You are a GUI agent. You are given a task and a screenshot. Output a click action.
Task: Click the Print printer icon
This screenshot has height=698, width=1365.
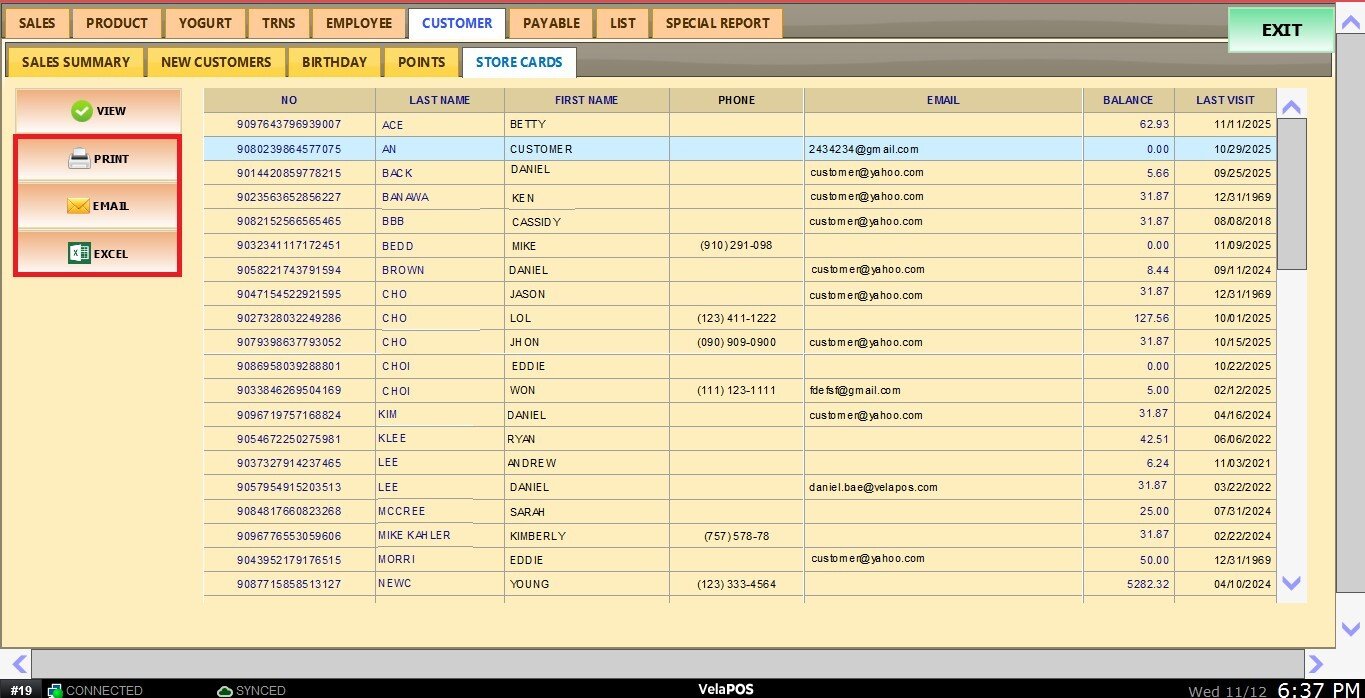click(x=80, y=159)
